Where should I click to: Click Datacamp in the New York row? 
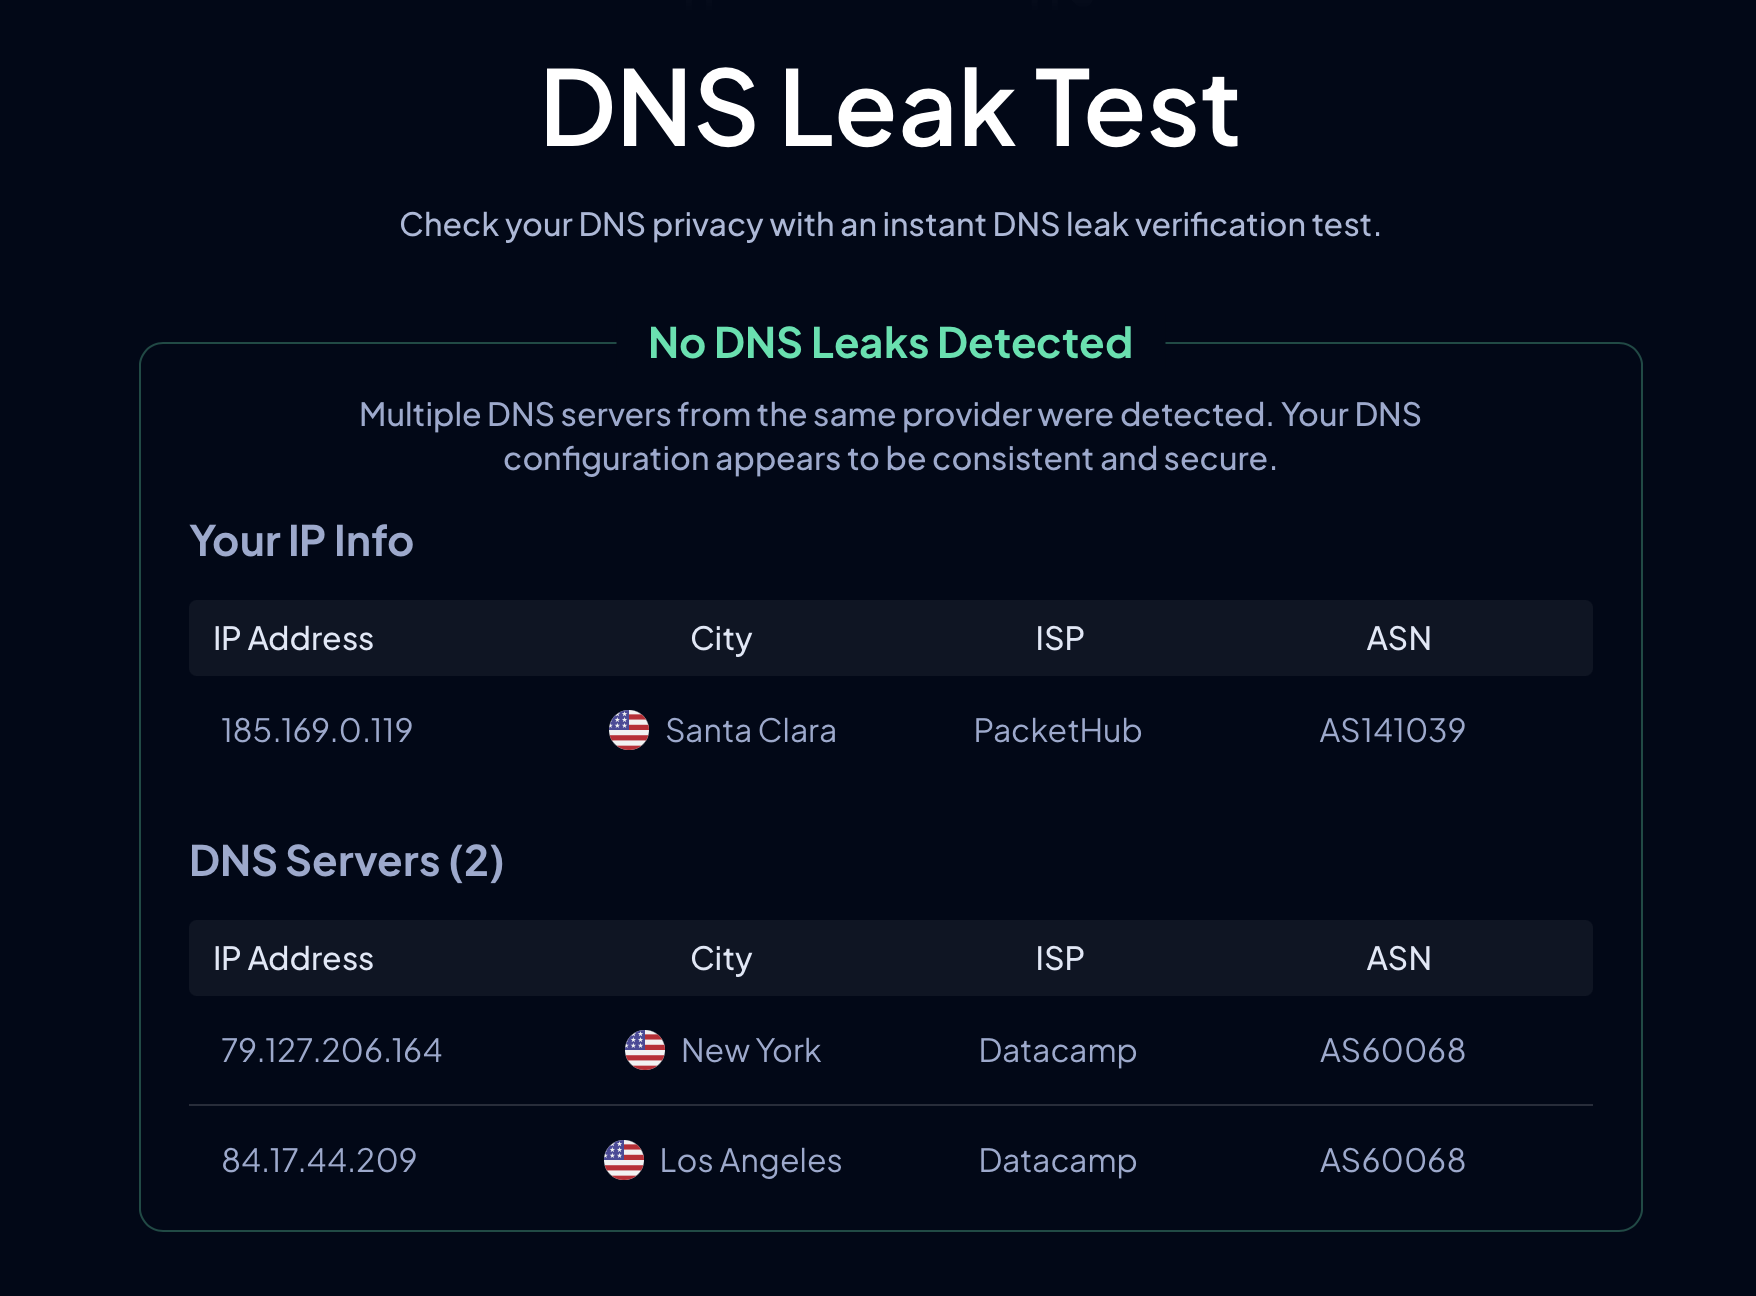click(1057, 1050)
